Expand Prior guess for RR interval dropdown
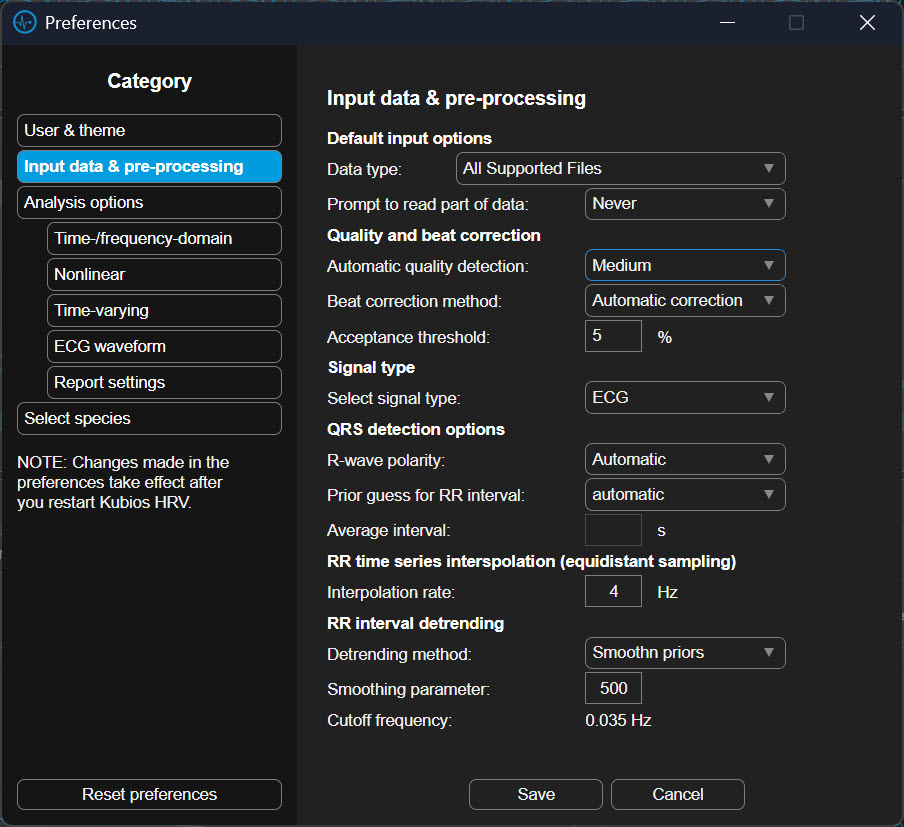The image size is (904, 827). tap(684, 495)
